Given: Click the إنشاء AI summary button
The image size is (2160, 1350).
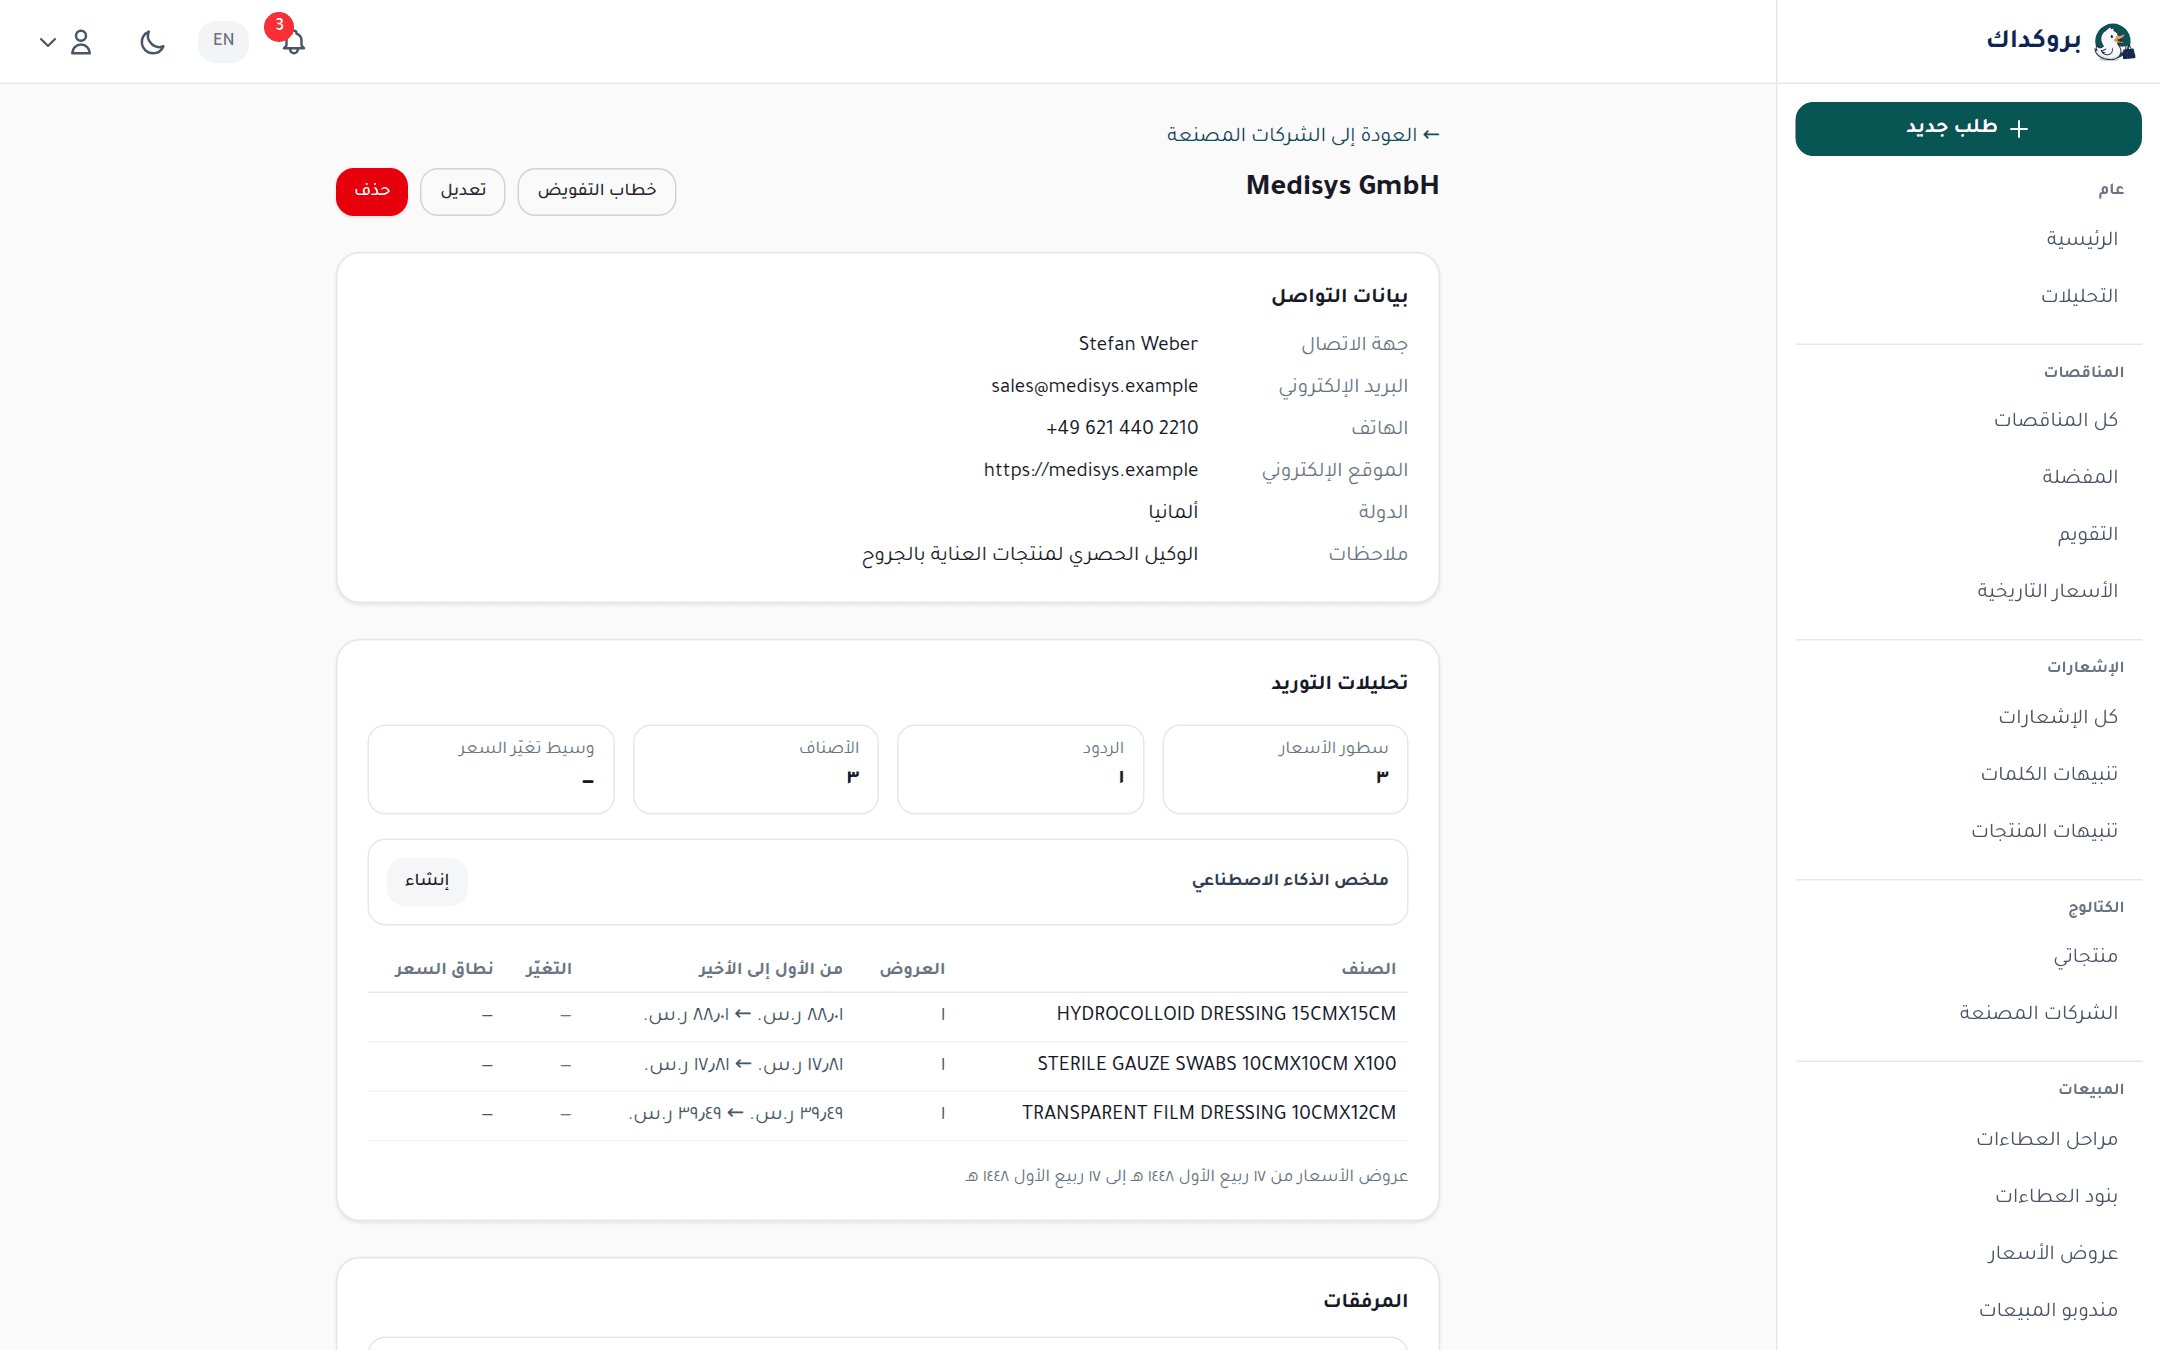Looking at the screenshot, I should [x=427, y=881].
